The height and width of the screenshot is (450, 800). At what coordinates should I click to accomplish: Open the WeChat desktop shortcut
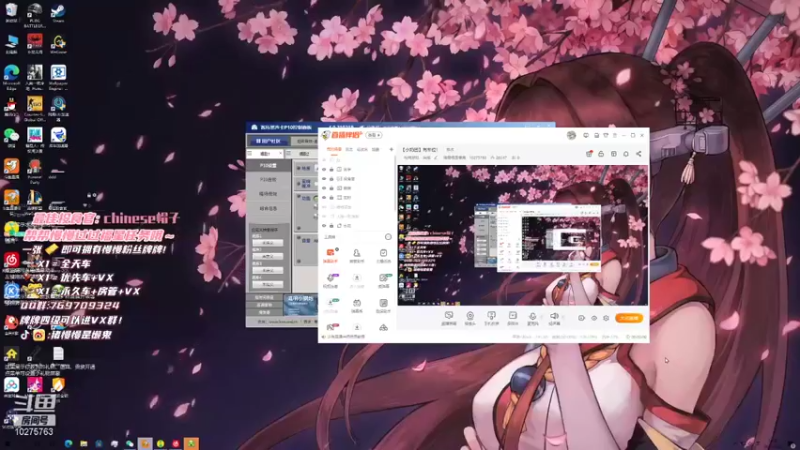11,137
